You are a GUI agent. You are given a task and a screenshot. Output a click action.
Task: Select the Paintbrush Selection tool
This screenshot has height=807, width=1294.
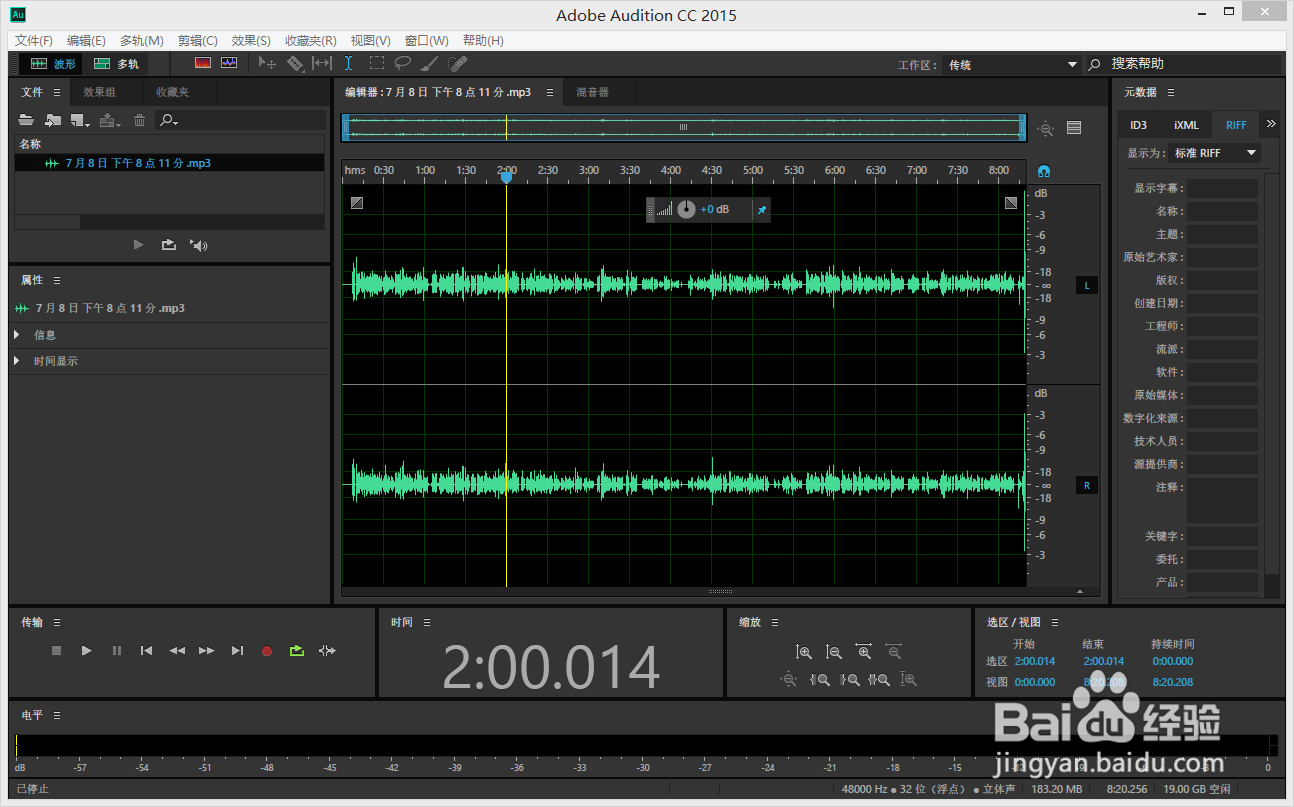(x=429, y=63)
